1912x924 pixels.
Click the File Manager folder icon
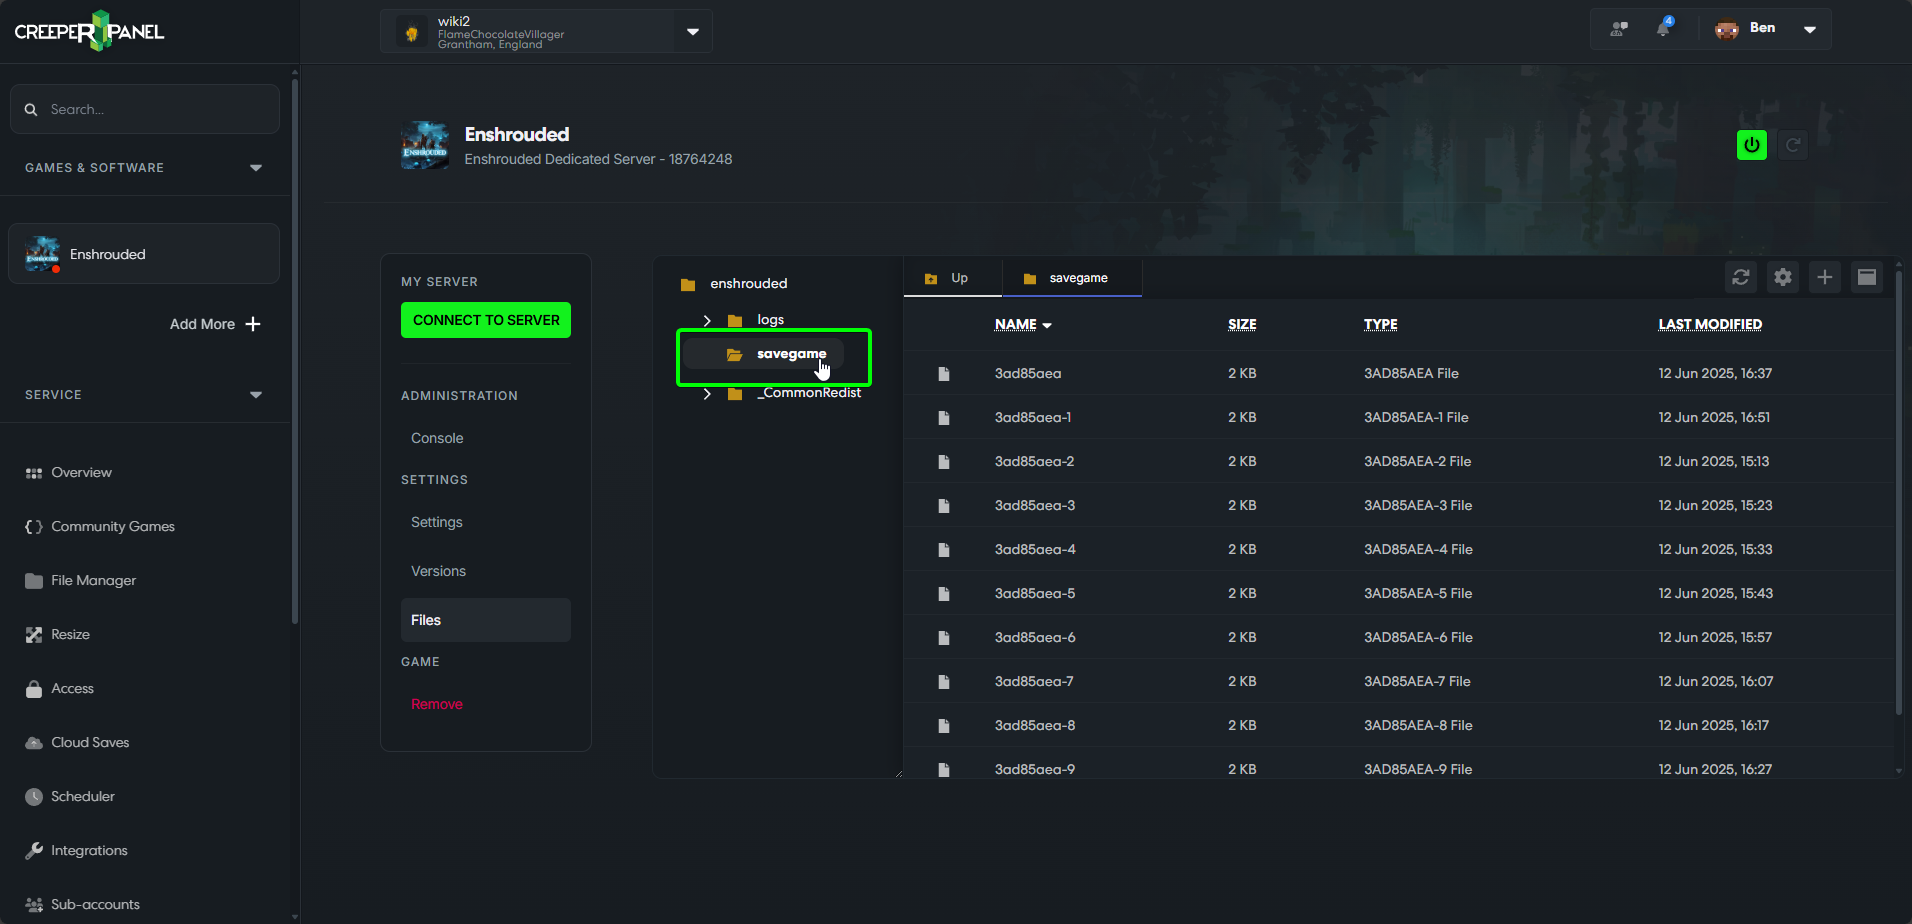[x=34, y=581]
